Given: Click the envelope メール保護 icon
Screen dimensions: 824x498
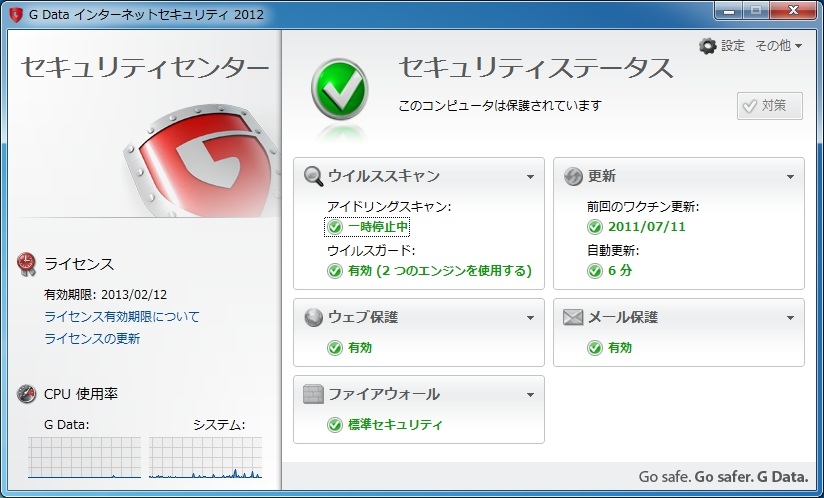Looking at the screenshot, I should 573,317.
